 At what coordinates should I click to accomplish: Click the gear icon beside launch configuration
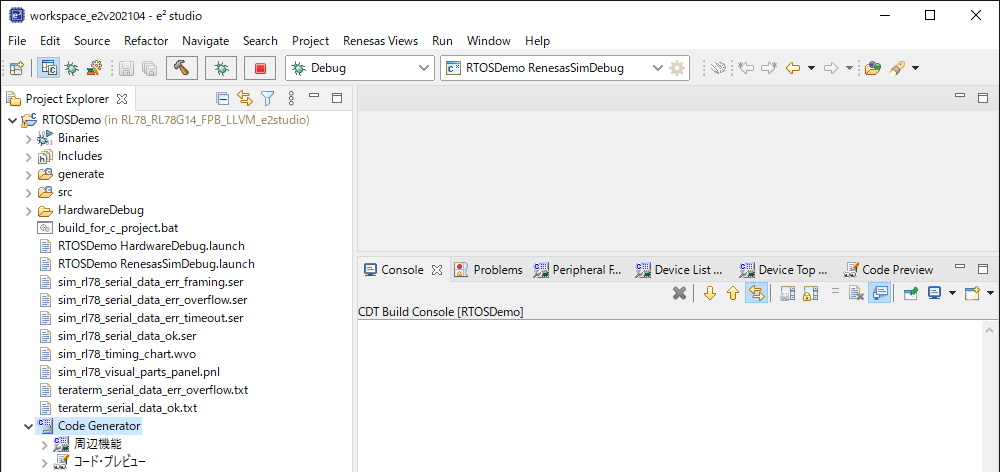(677, 68)
